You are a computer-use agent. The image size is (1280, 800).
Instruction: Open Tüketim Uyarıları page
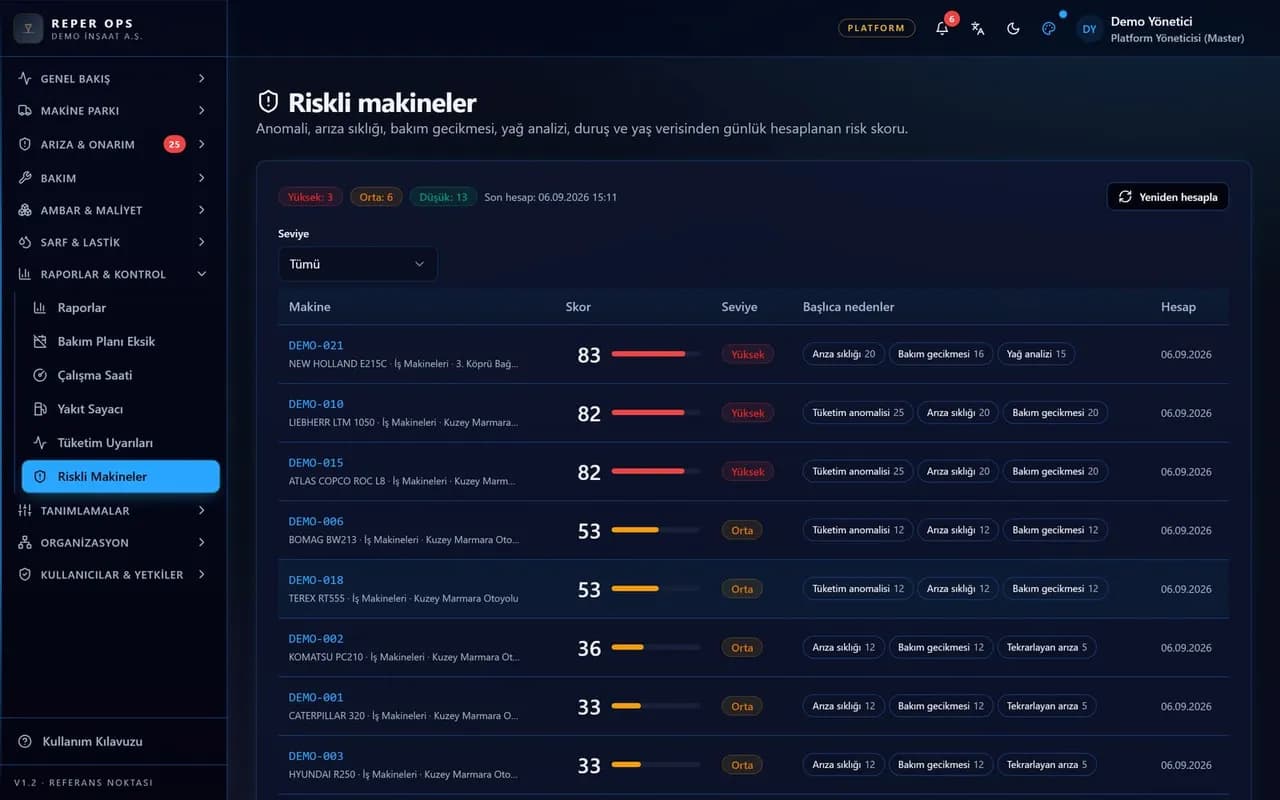click(121, 442)
